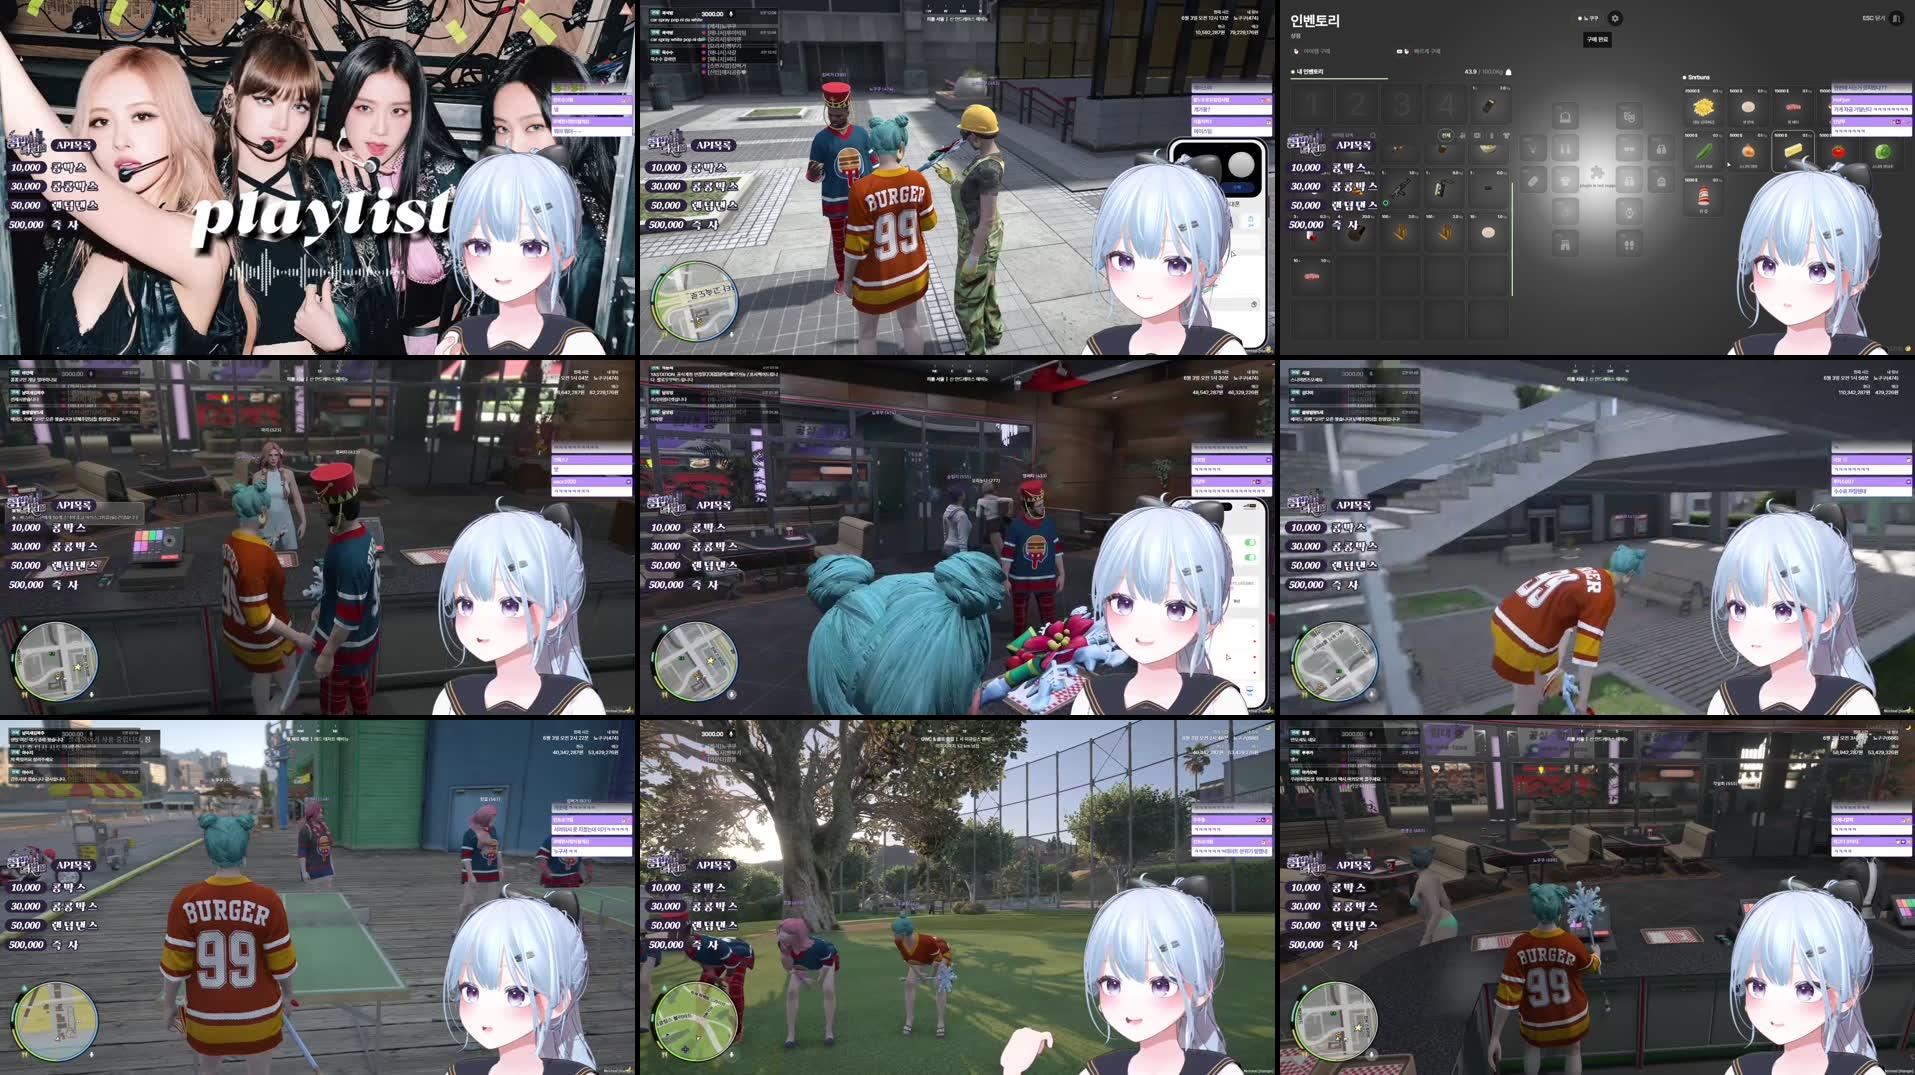Select 전체 filter in inventory
1915x1075 pixels.
coord(1446,135)
